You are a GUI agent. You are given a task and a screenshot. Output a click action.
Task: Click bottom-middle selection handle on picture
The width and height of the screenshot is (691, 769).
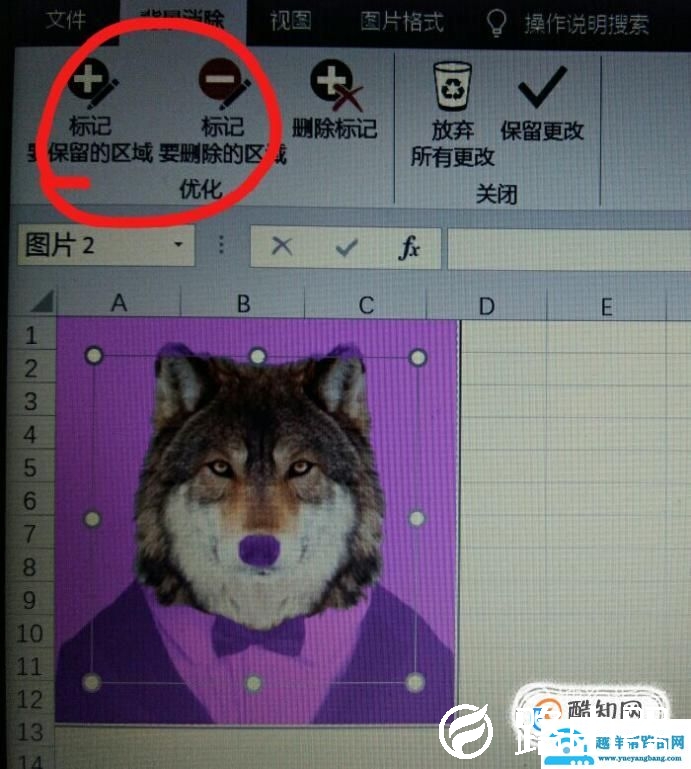pos(254,683)
